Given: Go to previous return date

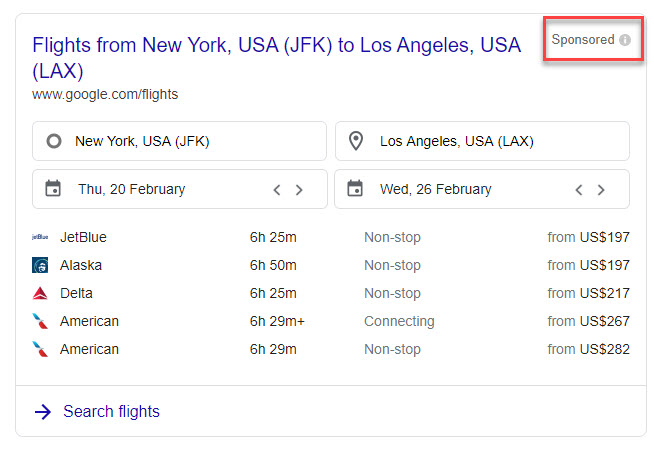Looking at the screenshot, I should click(x=579, y=190).
